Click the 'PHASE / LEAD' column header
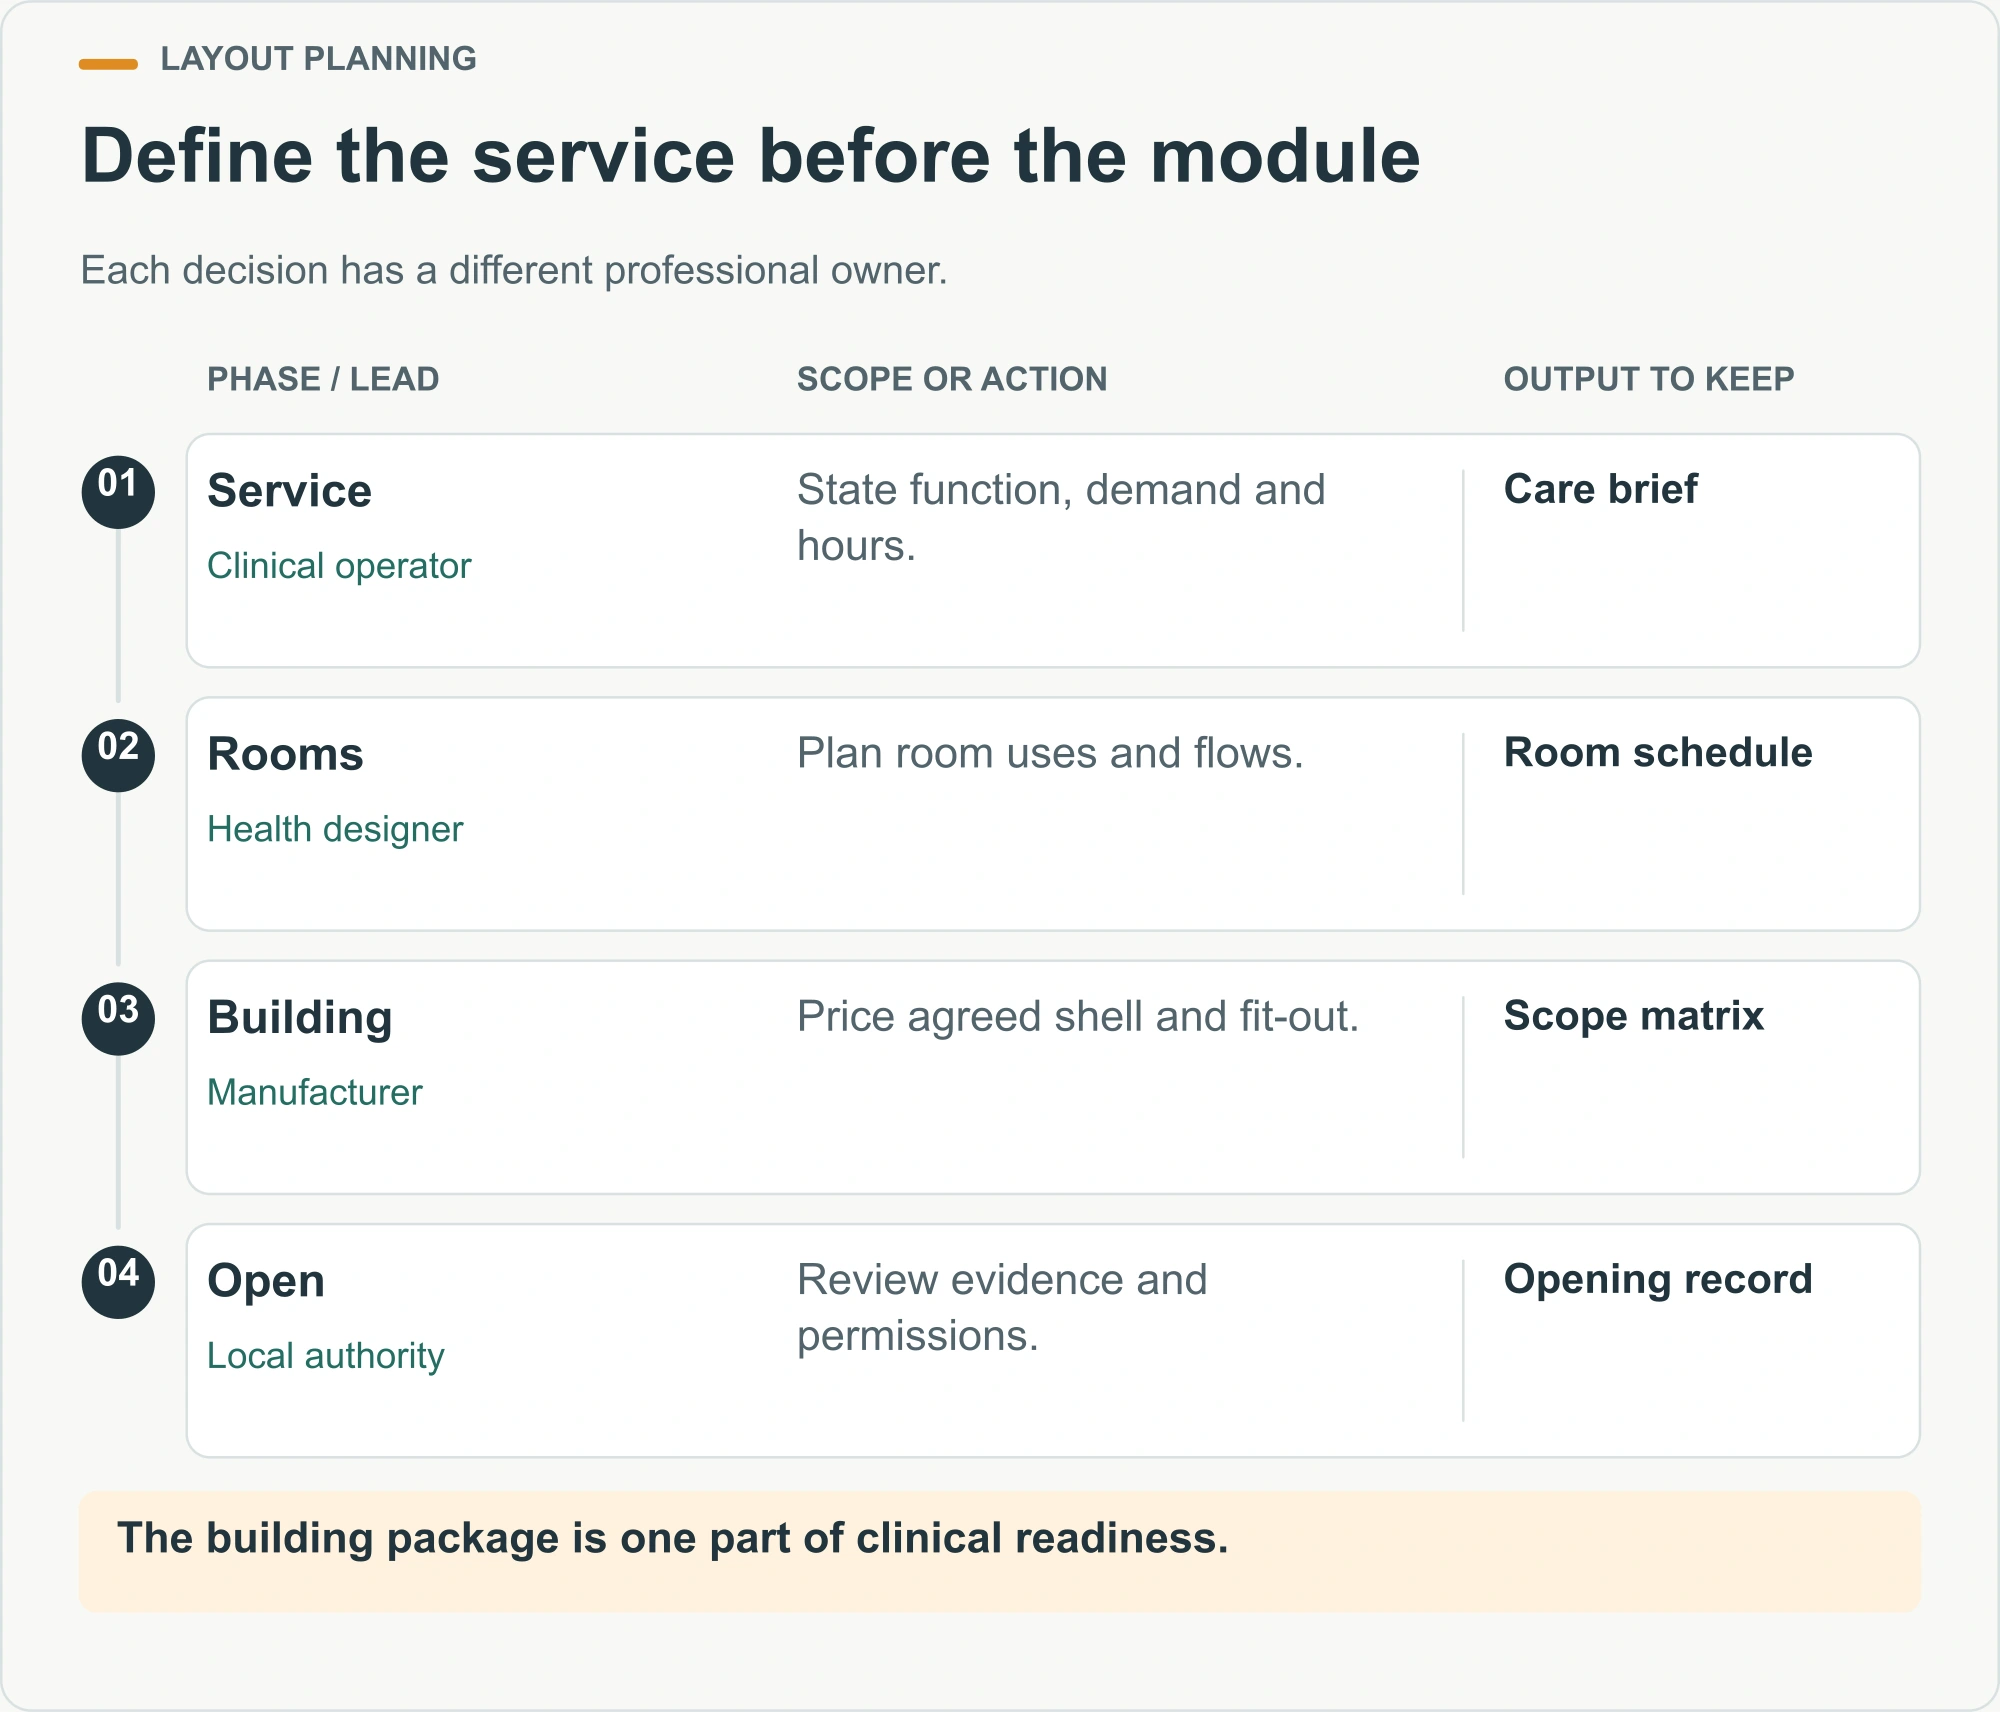The height and width of the screenshot is (1712, 2000). (323, 379)
